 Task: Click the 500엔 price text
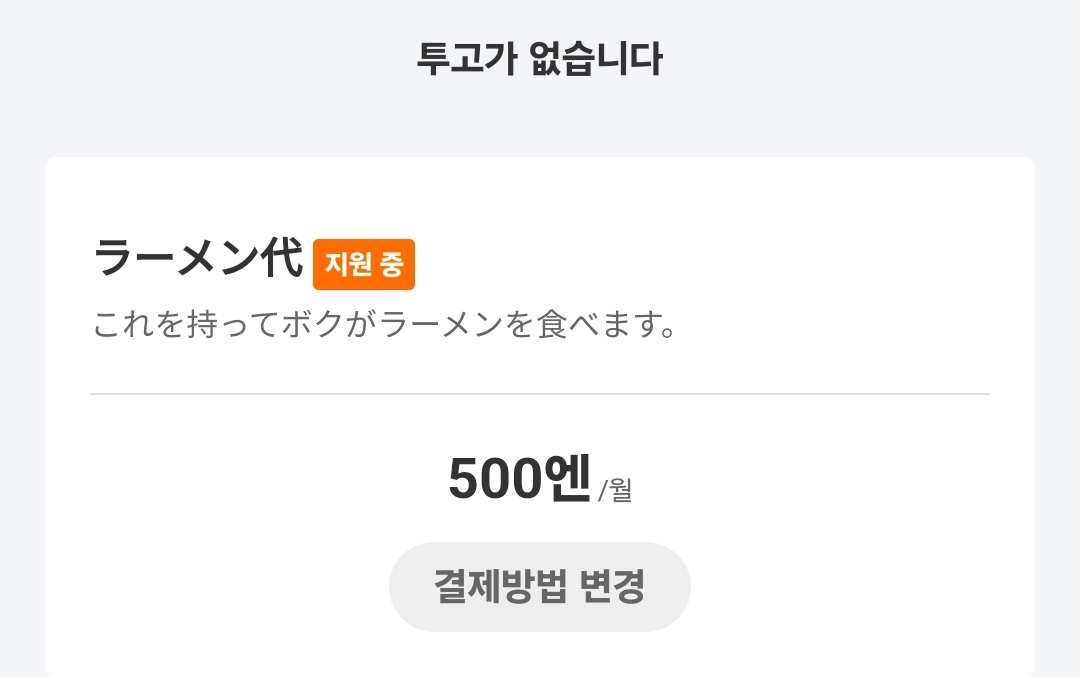point(519,479)
